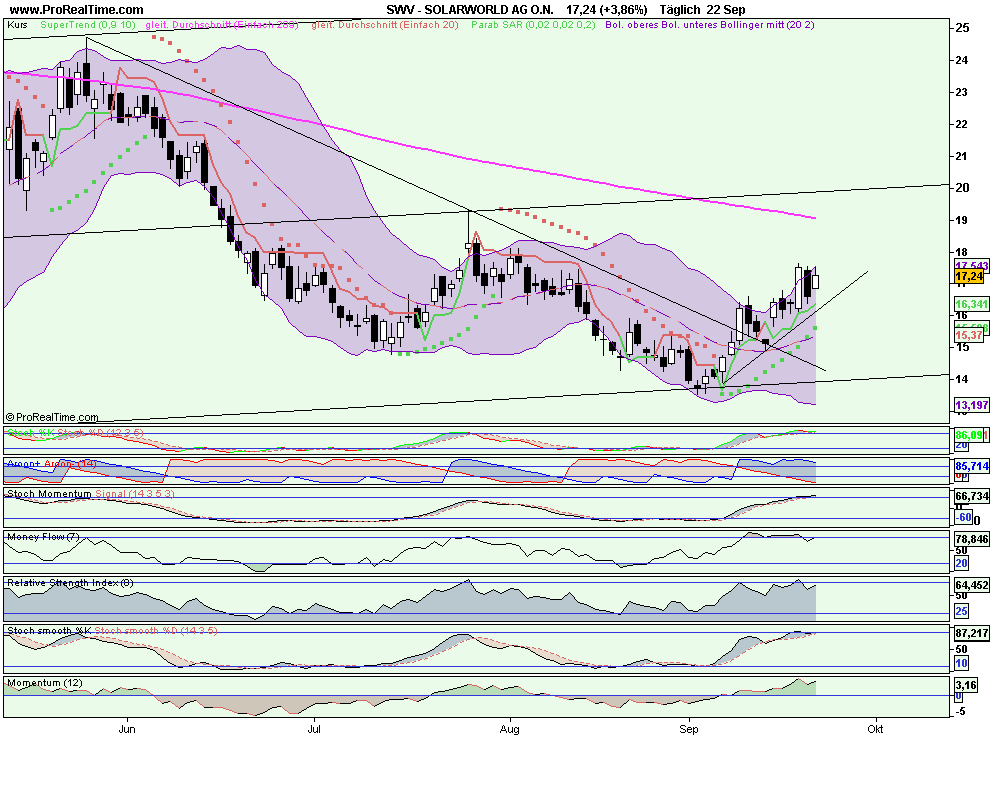This screenshot has height=800, width=1000.
Task: Click the 25 level tag in the RSI panel
Action: (x=961, y=611)
